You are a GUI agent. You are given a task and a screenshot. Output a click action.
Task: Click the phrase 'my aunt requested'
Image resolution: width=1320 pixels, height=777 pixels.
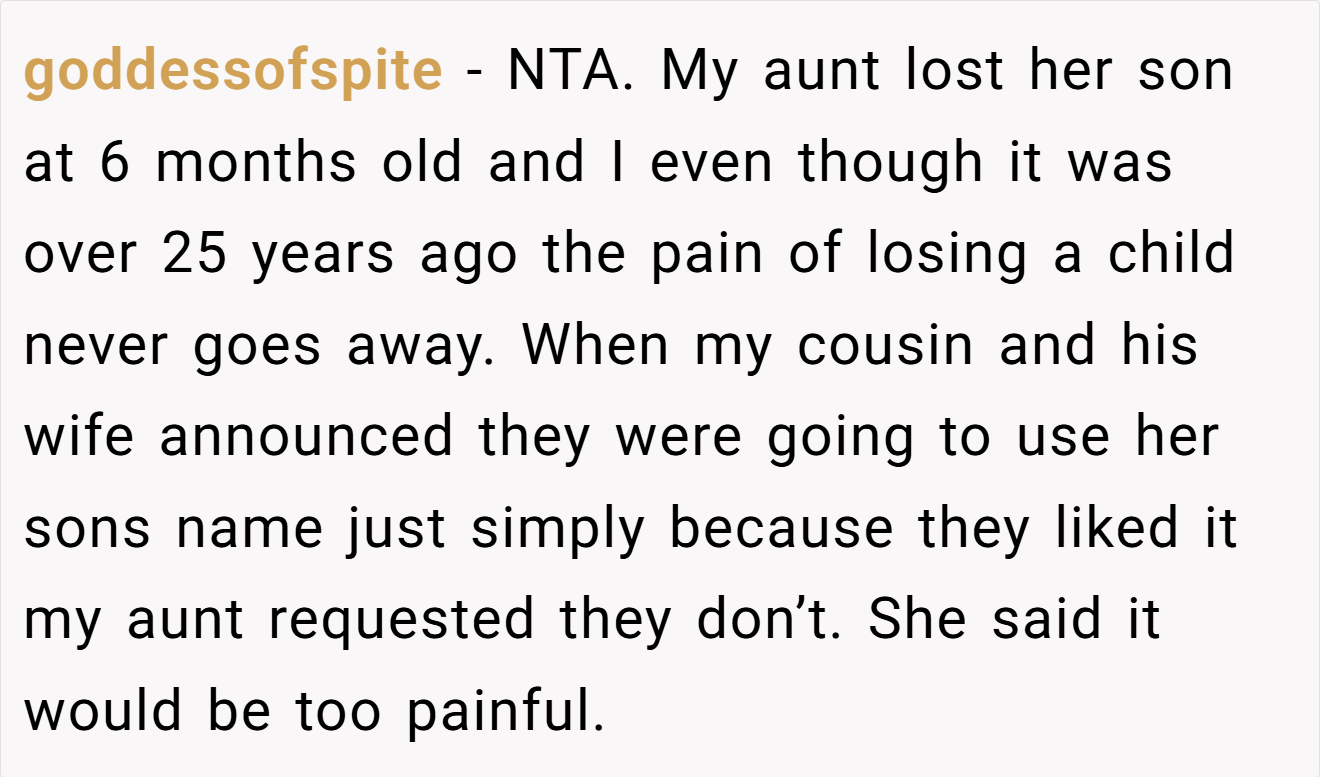278,621
